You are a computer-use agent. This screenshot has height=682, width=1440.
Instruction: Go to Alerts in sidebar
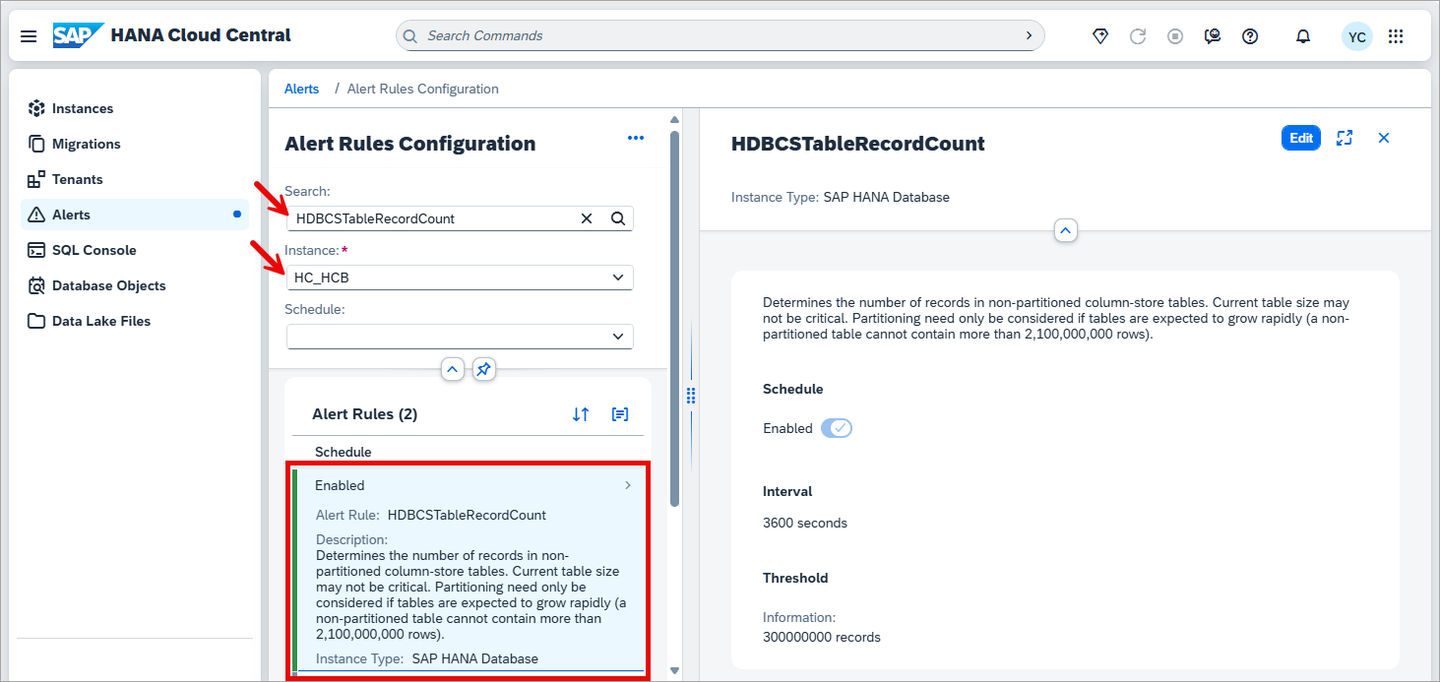[x=135, y=215]
